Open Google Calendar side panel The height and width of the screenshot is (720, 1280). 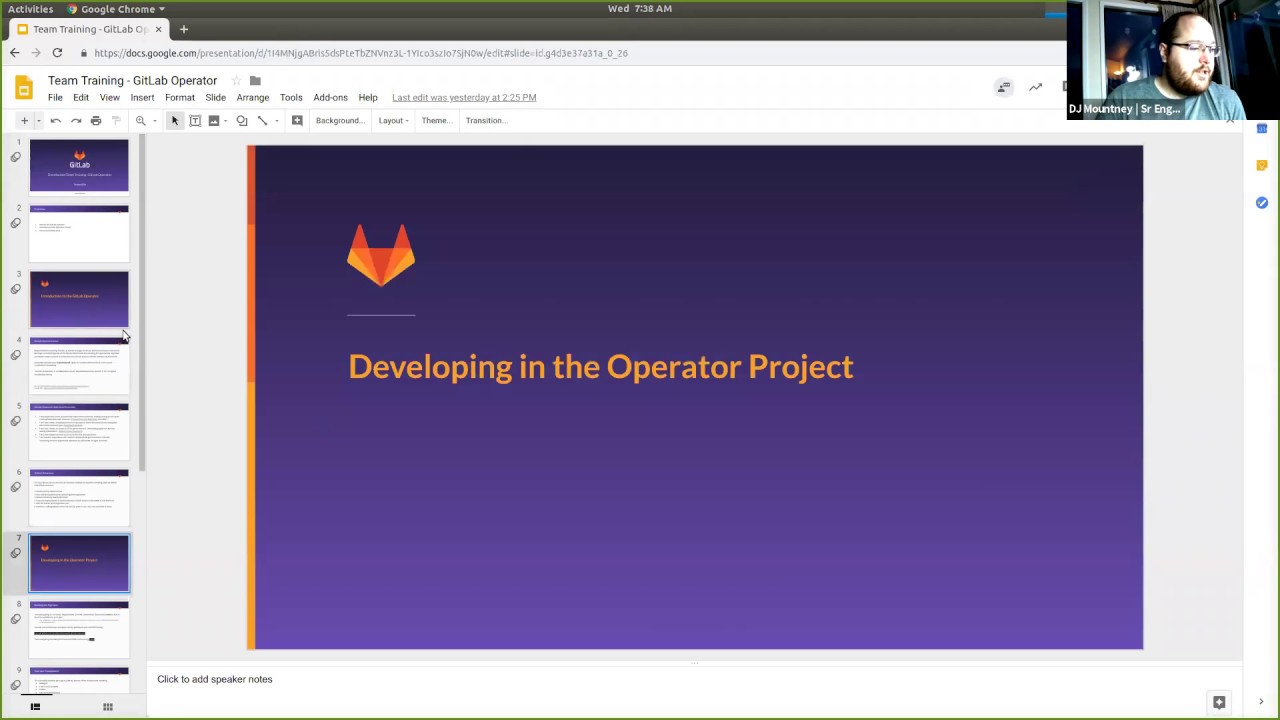click(x=1262, y=128)
